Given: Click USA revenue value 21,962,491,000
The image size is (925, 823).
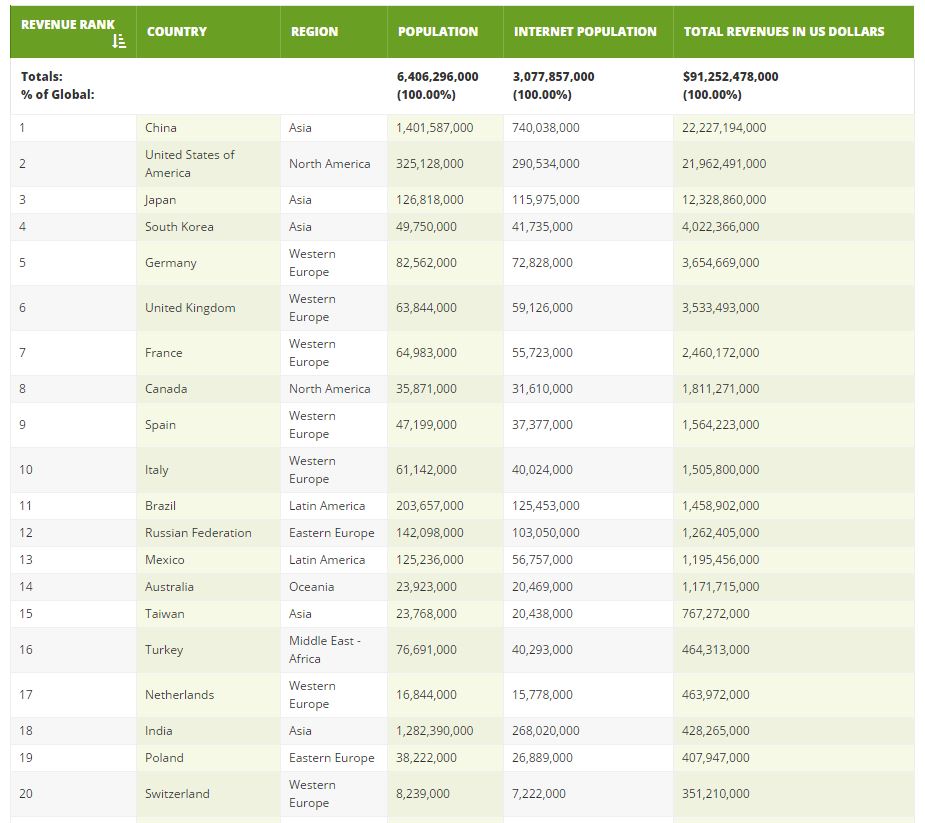Looking at the screenshot, I should [724, 163].
